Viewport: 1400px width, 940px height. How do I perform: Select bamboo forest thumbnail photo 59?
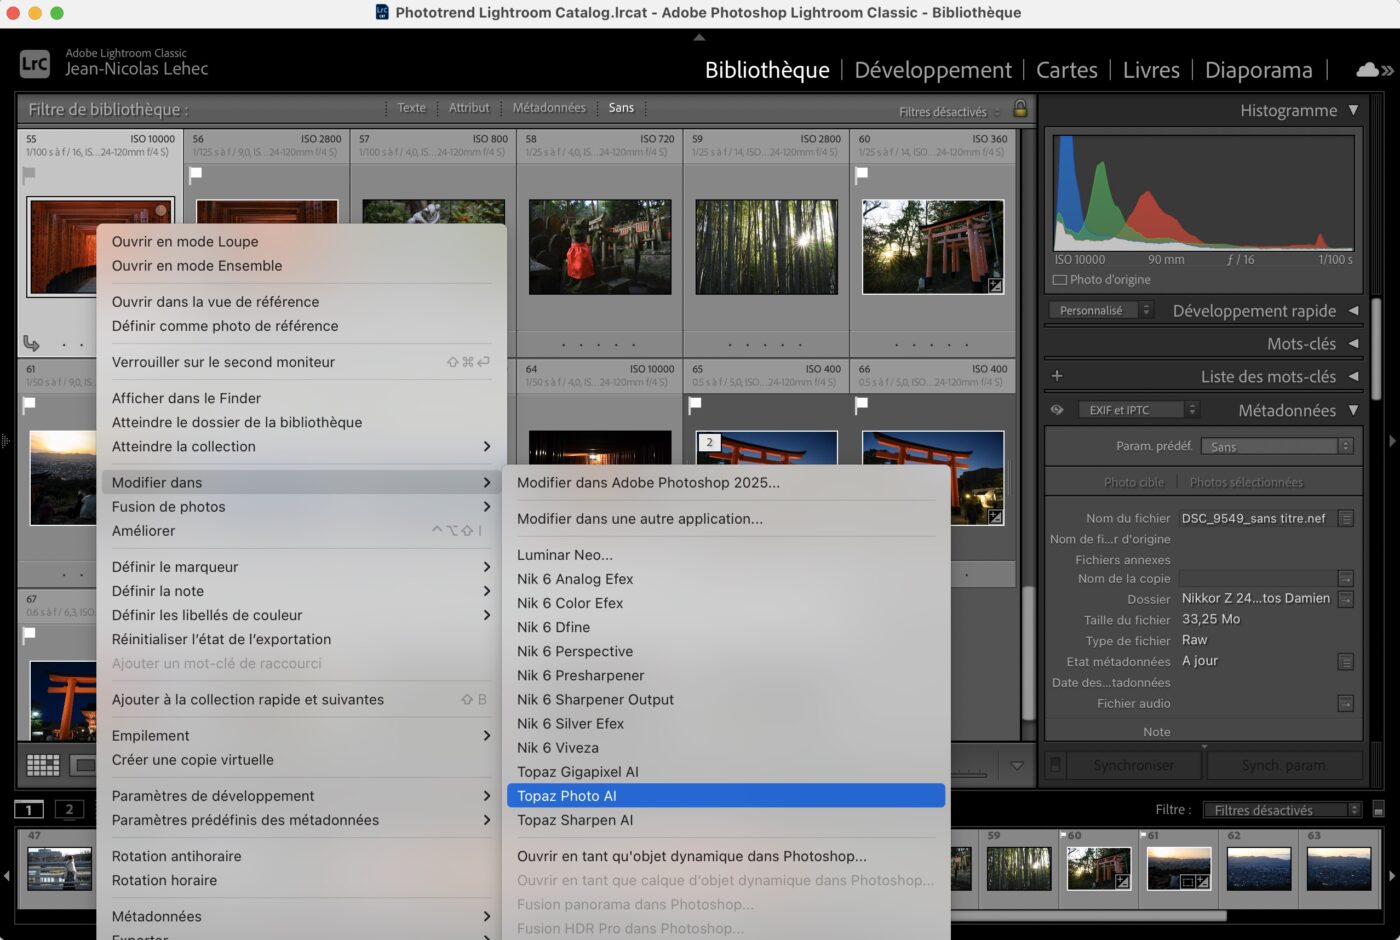tap(766, 247)
